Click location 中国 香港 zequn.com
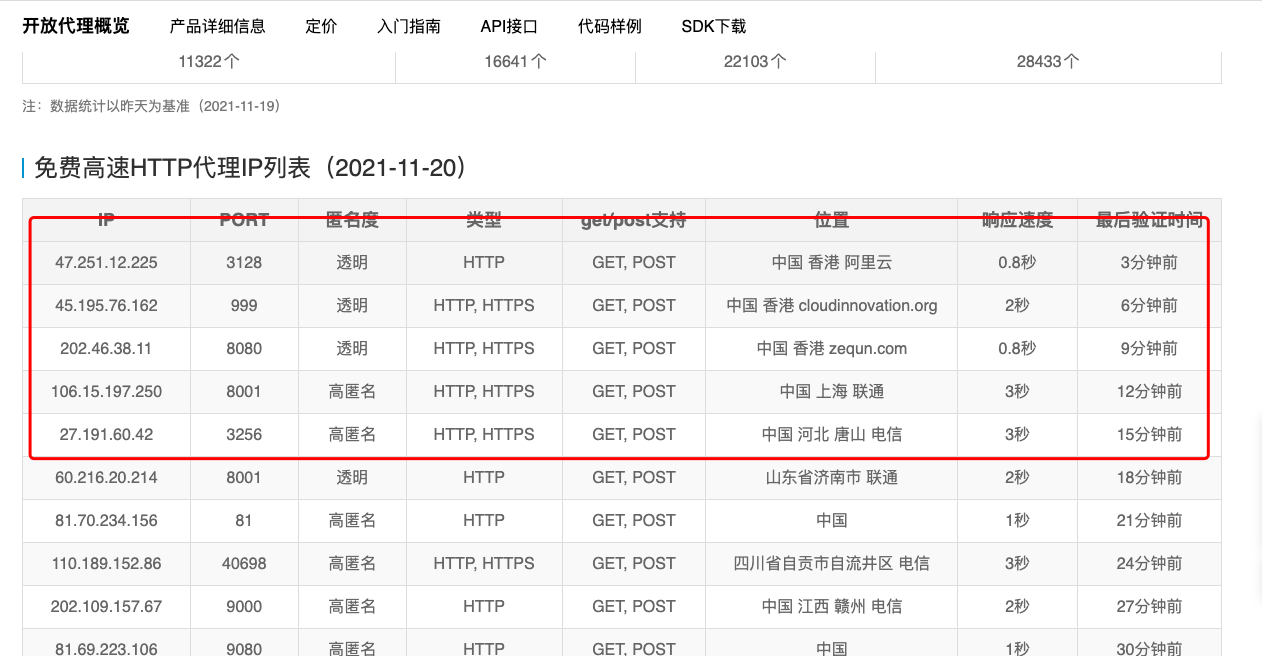This screenshot has width=1262, height=656. [832, 349]
